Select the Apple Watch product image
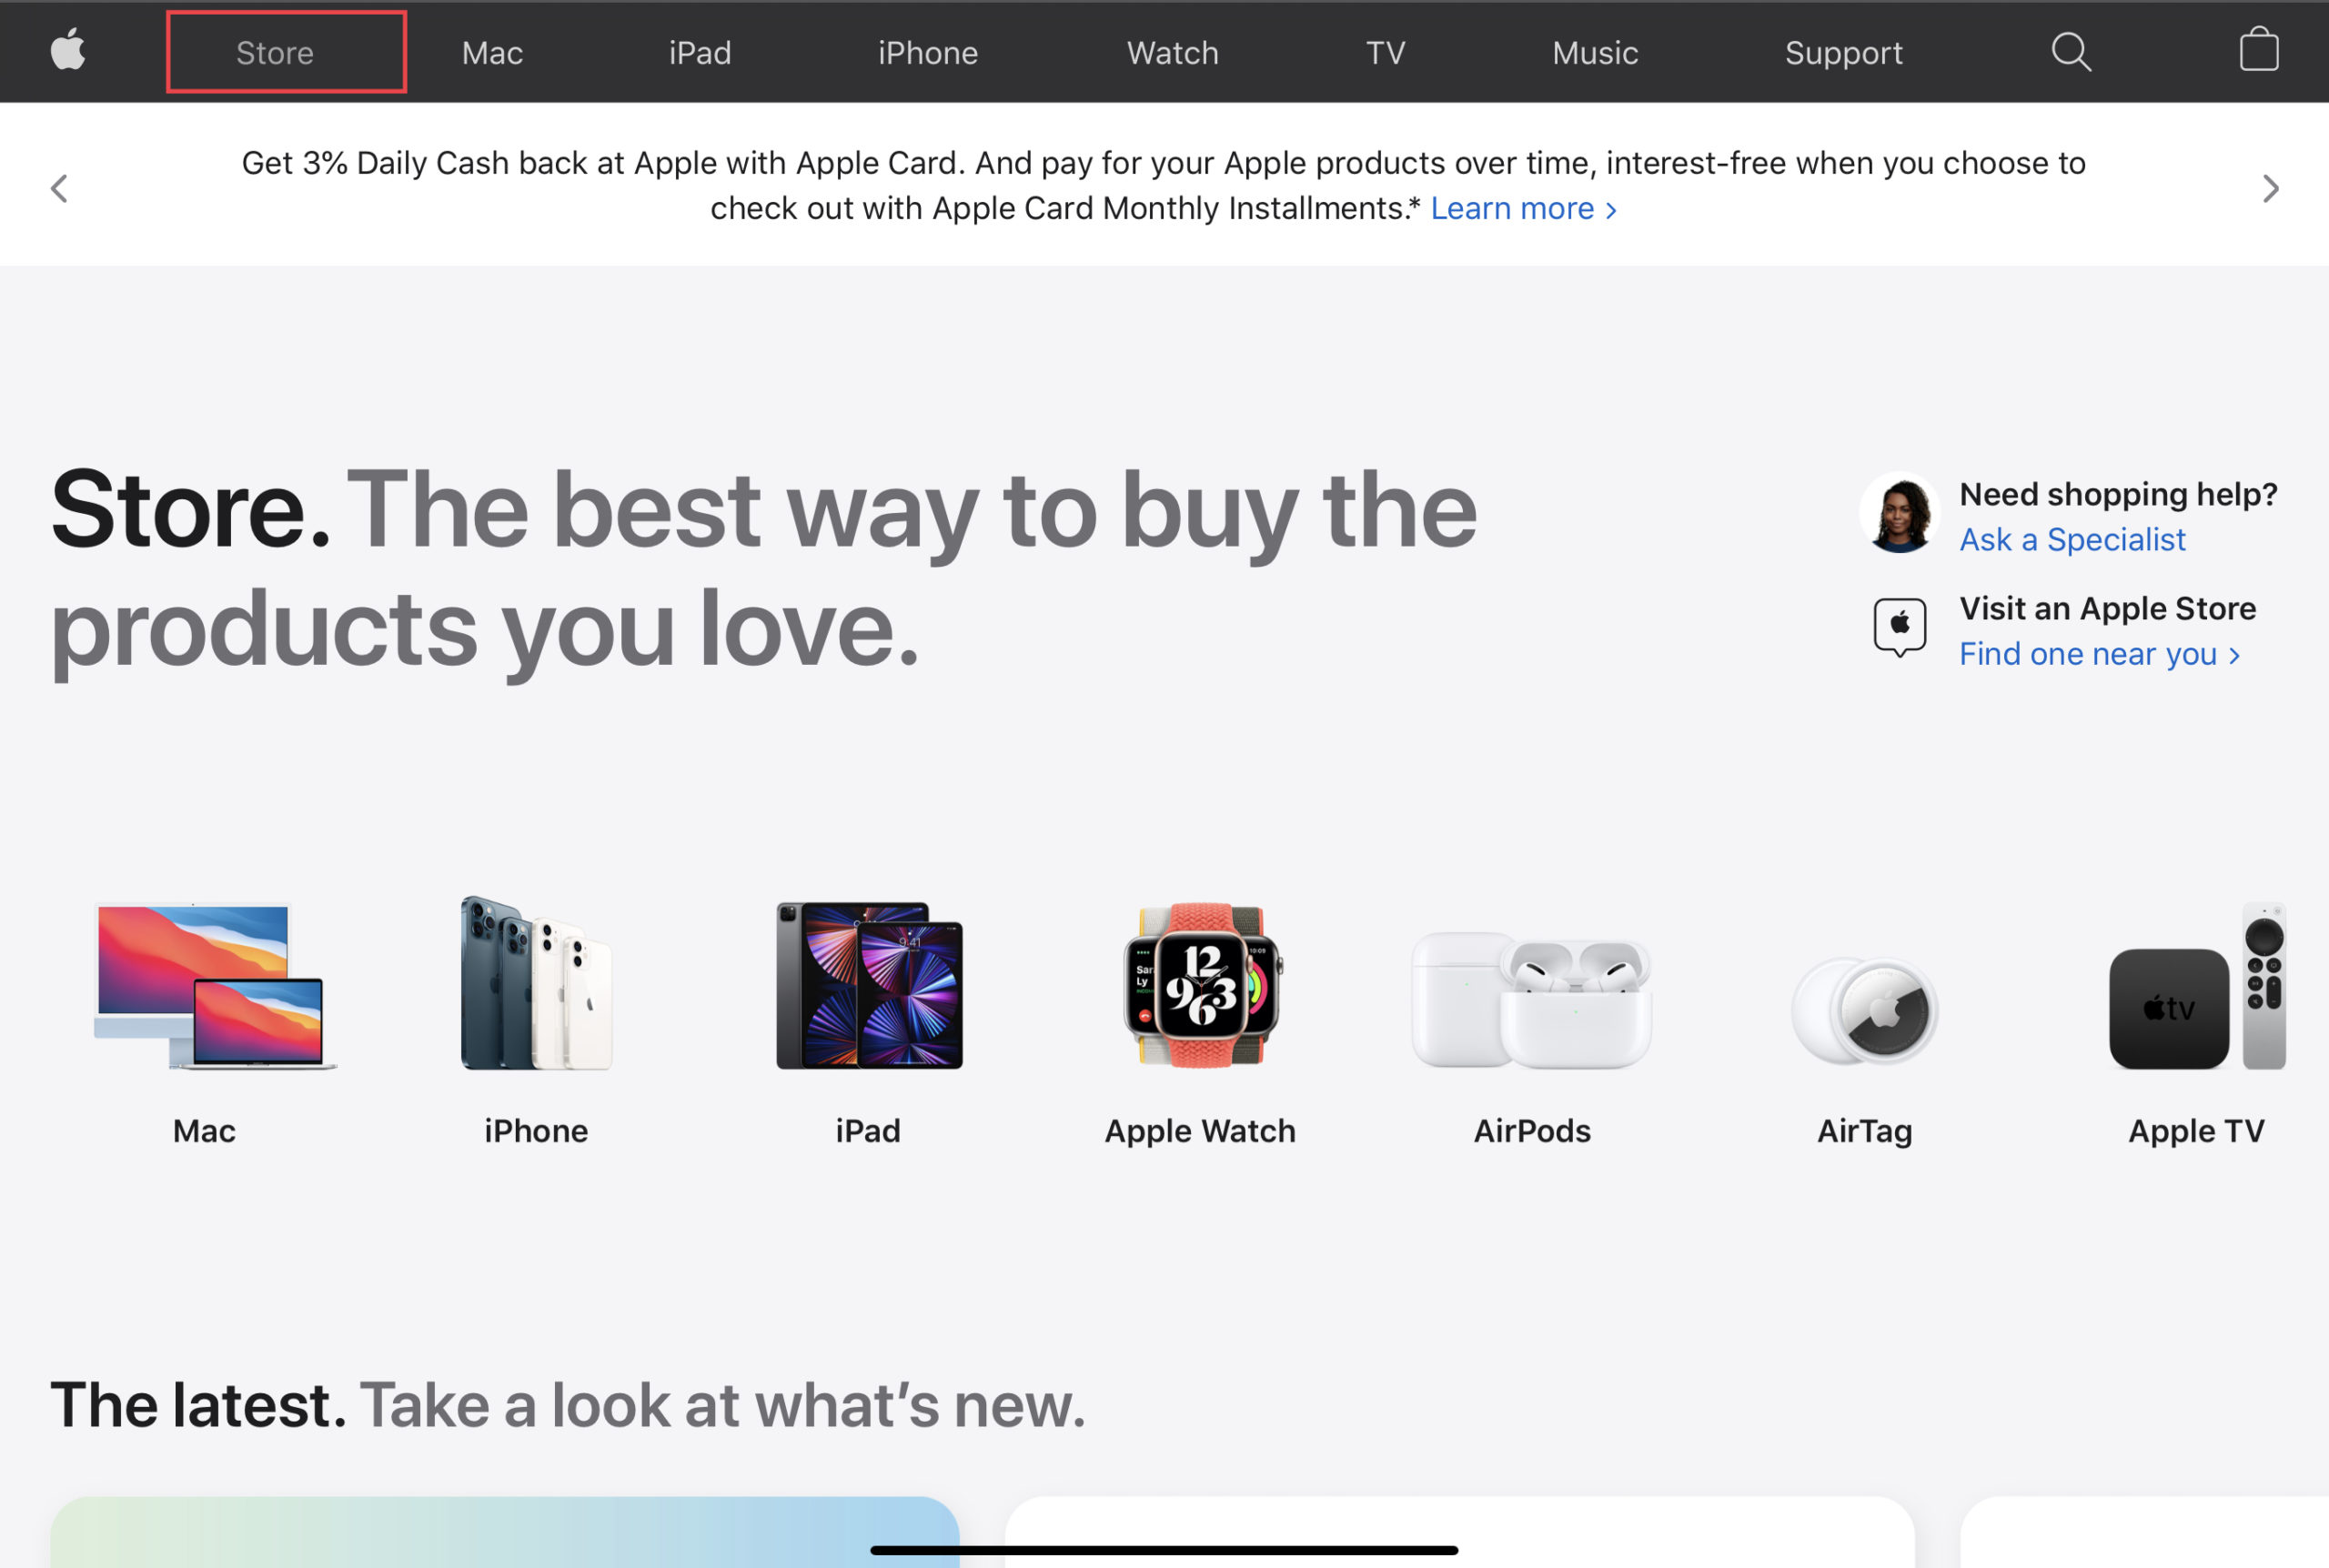 point(1201,985)
